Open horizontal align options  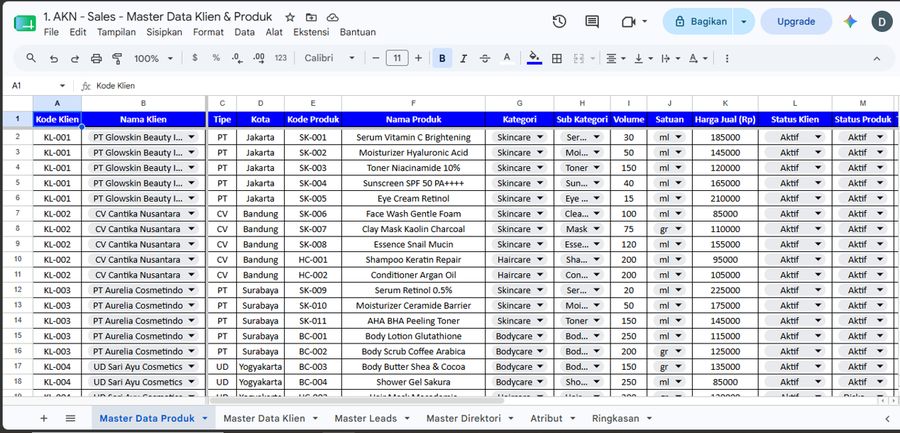point(616,58)
